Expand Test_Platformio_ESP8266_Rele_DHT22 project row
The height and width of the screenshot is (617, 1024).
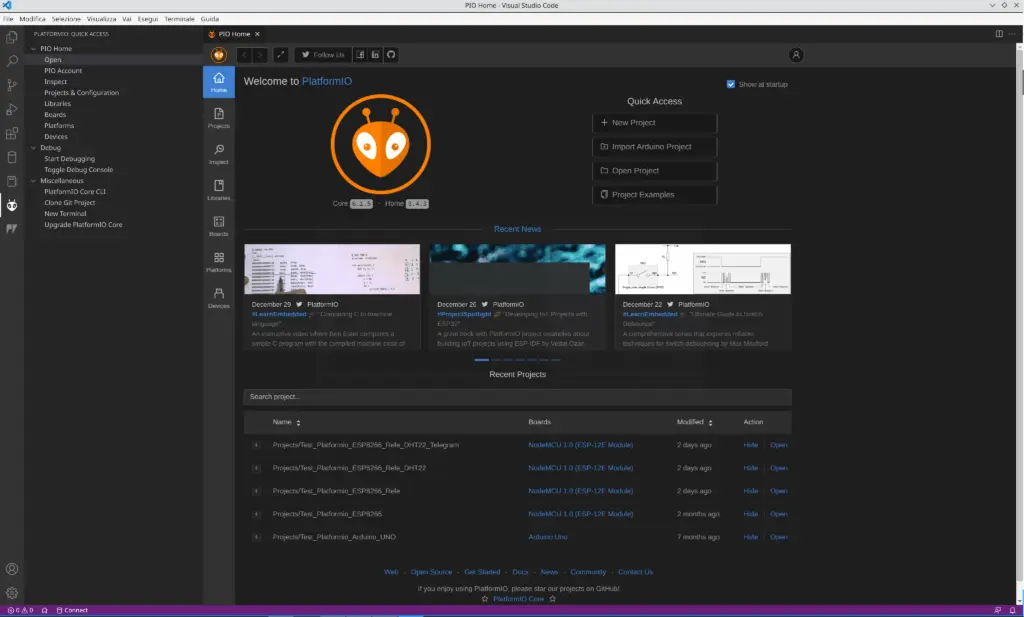tap(256, 468)
